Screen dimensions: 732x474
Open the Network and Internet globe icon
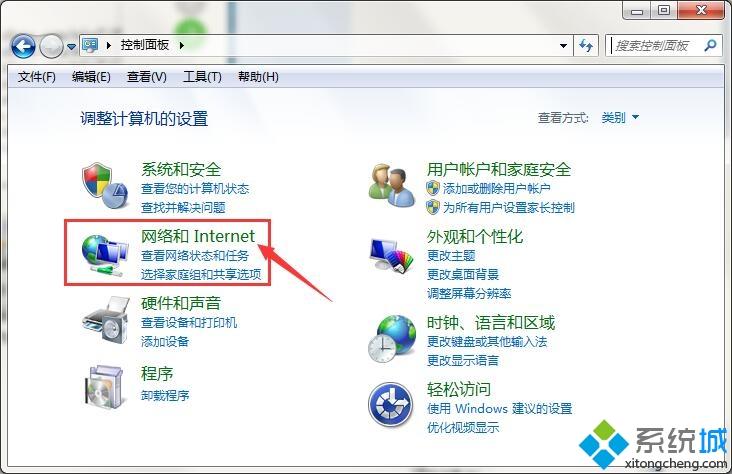click(105, 255)
